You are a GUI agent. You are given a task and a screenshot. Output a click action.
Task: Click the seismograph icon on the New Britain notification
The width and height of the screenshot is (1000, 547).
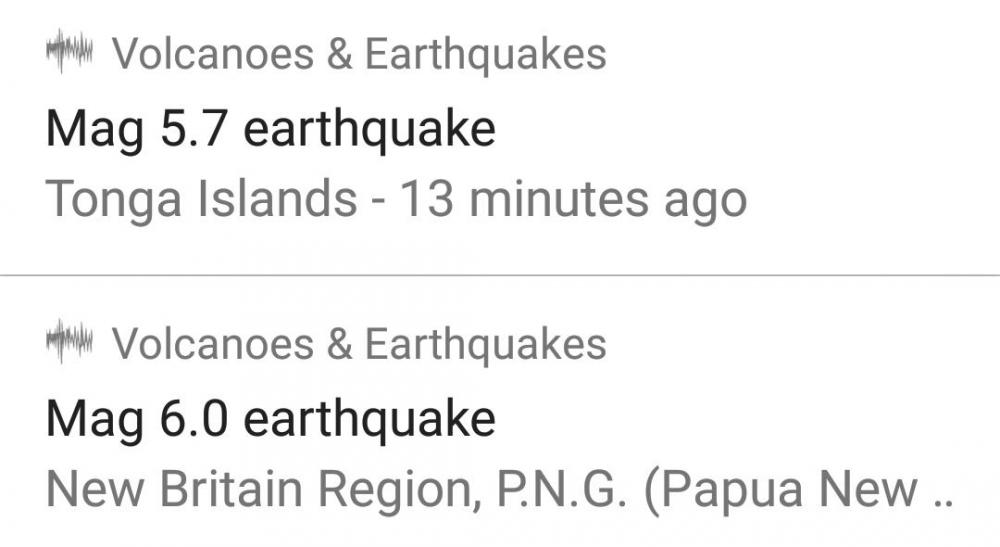coord(69,343)
